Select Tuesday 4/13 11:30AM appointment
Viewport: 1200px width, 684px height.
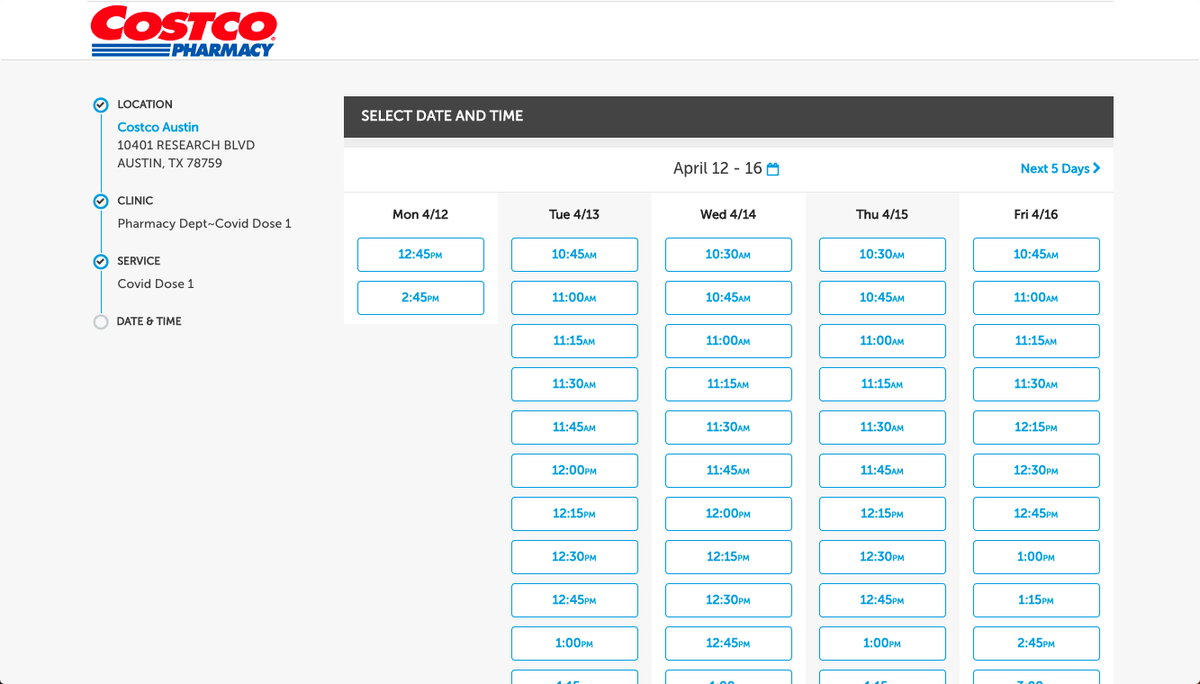[574, 384]
